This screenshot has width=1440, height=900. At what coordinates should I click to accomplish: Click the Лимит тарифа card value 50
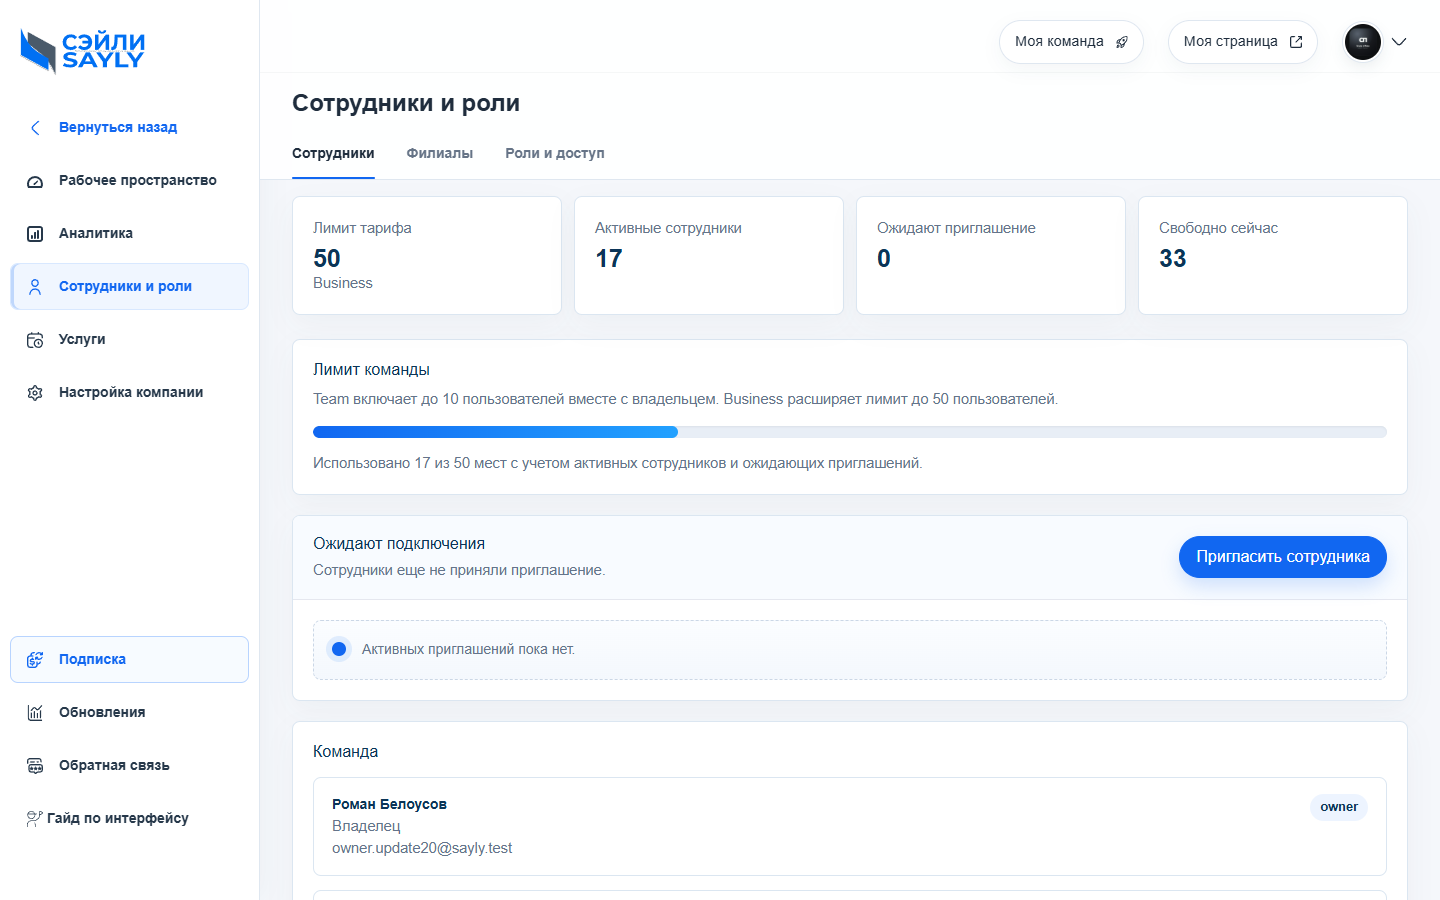tap(327, 259)
